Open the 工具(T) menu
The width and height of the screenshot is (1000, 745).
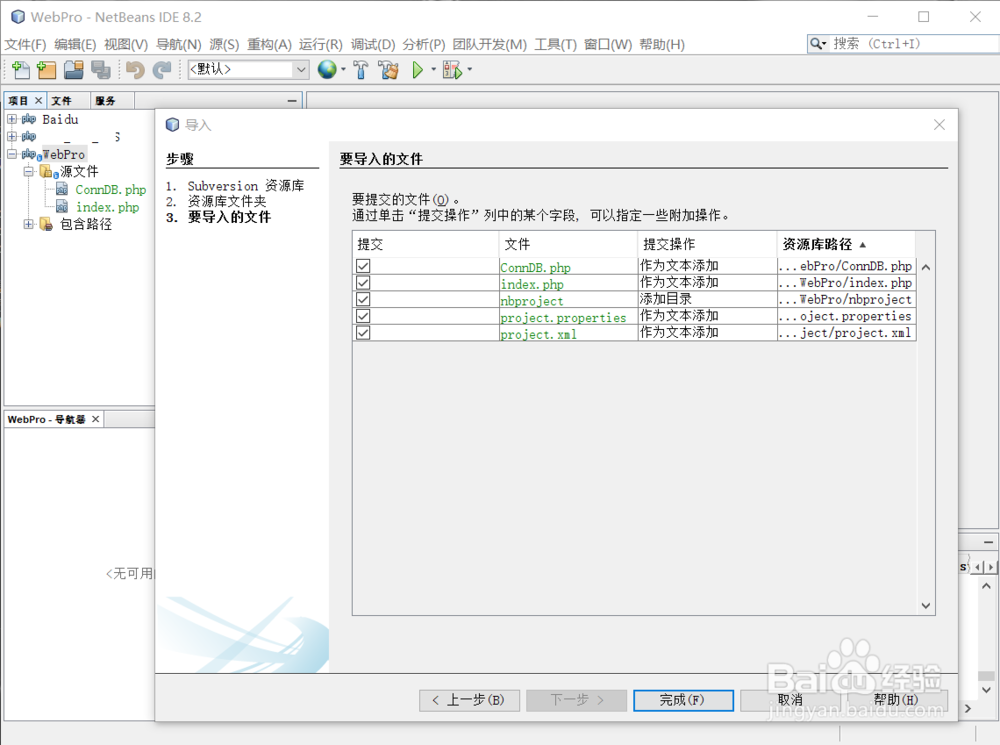click(x=555, y=44)
